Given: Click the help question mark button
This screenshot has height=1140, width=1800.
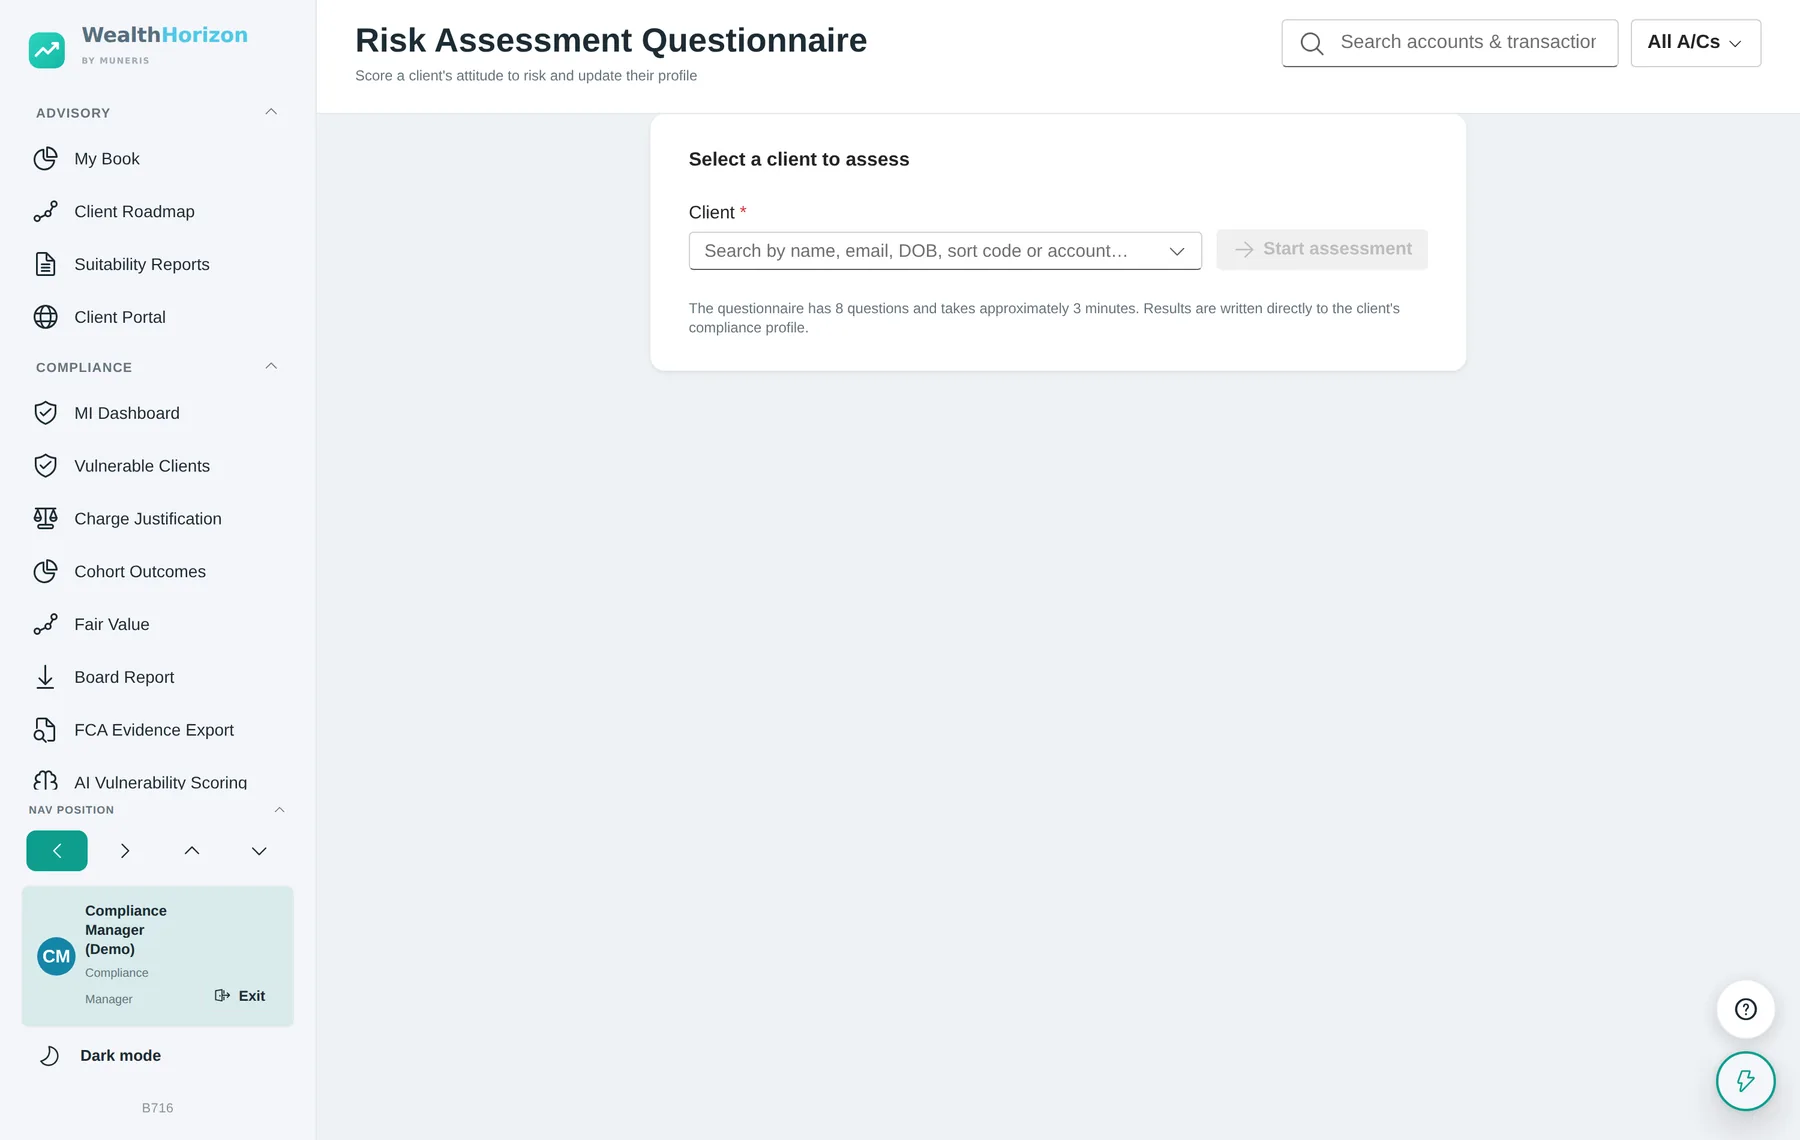Looking at the screenshot, I should 1746,1009.
